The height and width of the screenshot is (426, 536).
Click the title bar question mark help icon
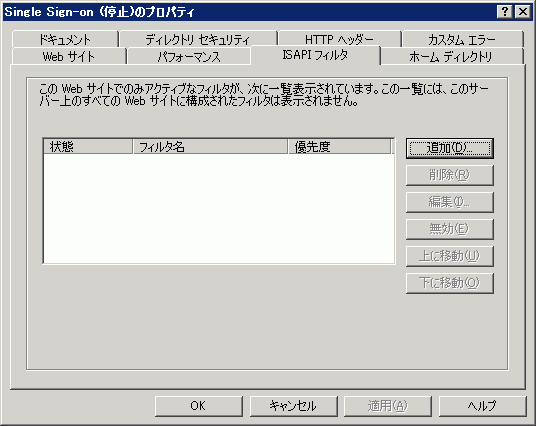[x=505, y=12]
